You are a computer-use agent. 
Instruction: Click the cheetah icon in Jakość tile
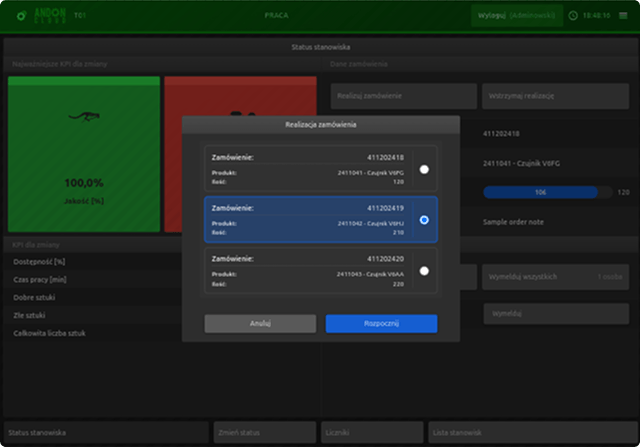click(x=84, y=117)
